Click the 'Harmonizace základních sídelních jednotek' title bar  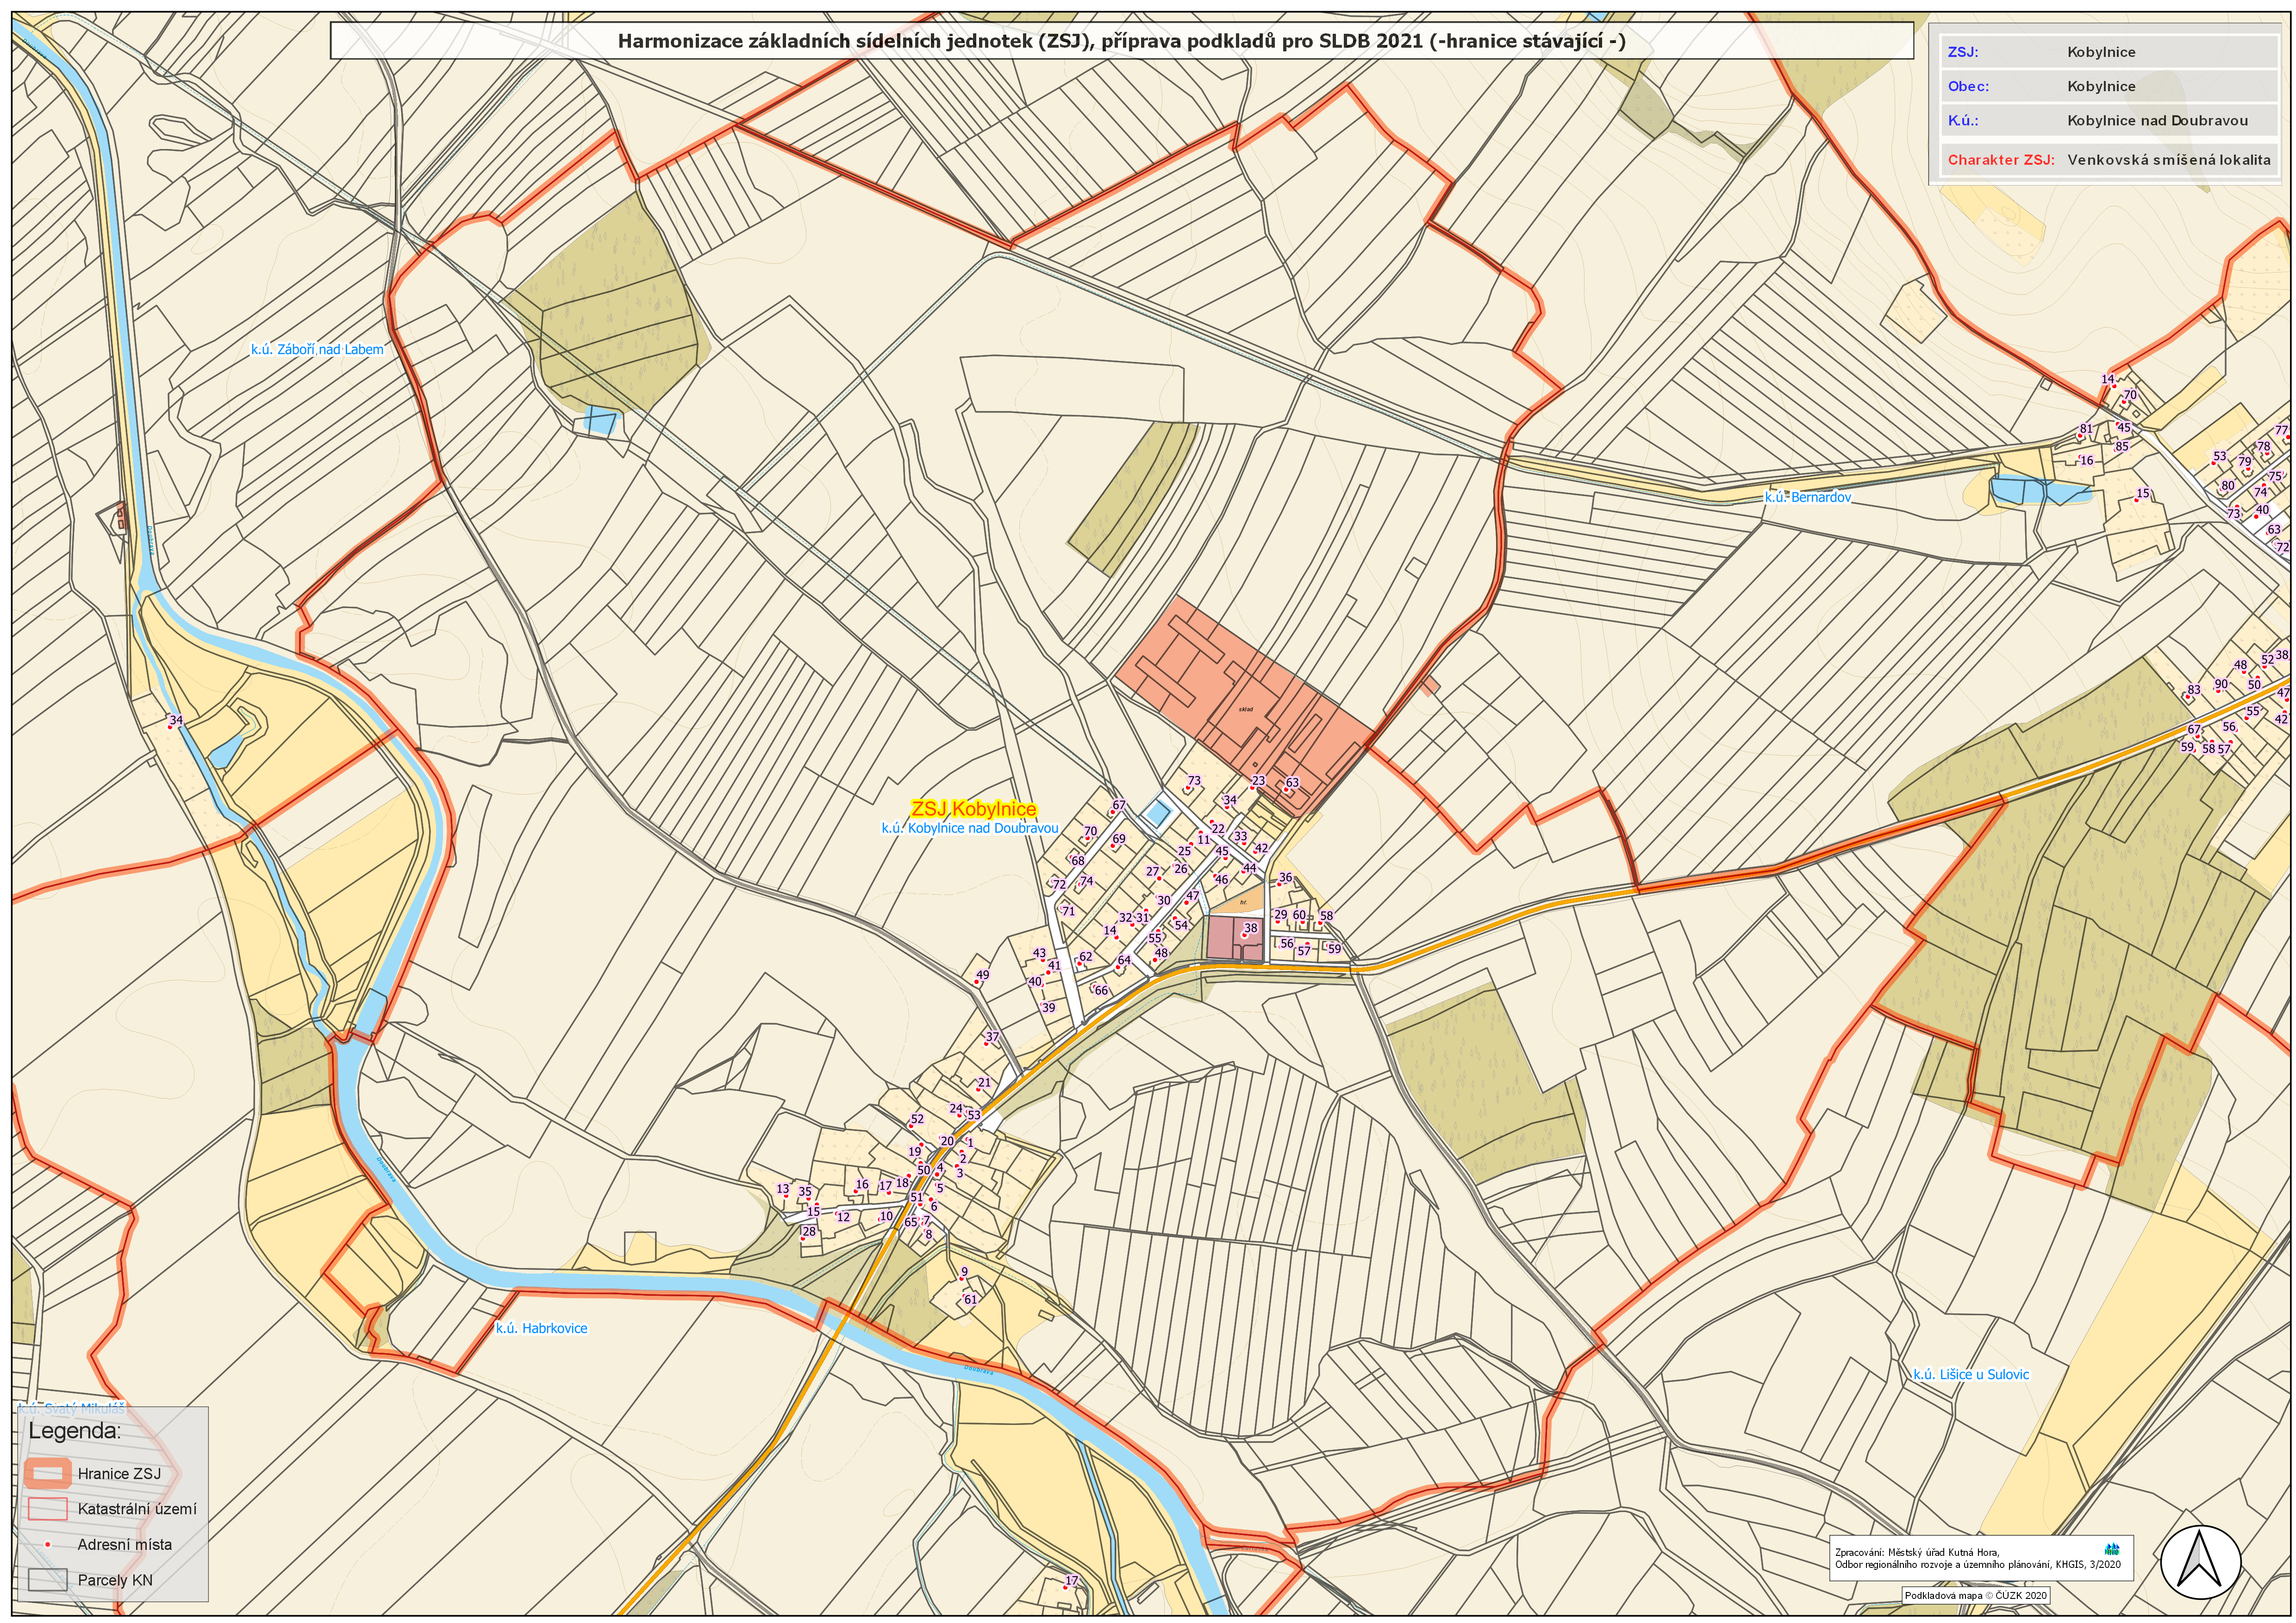tap(1121, 41)
